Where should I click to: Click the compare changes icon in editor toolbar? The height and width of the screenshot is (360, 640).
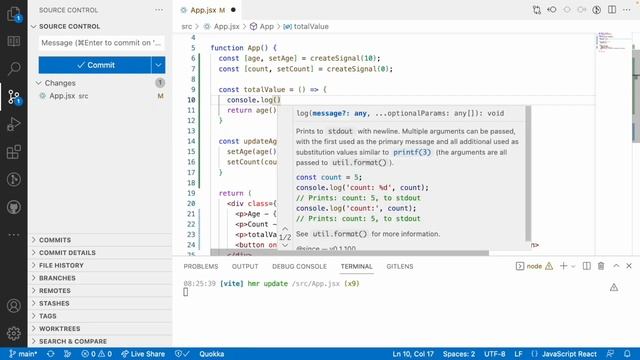point(537,10)
